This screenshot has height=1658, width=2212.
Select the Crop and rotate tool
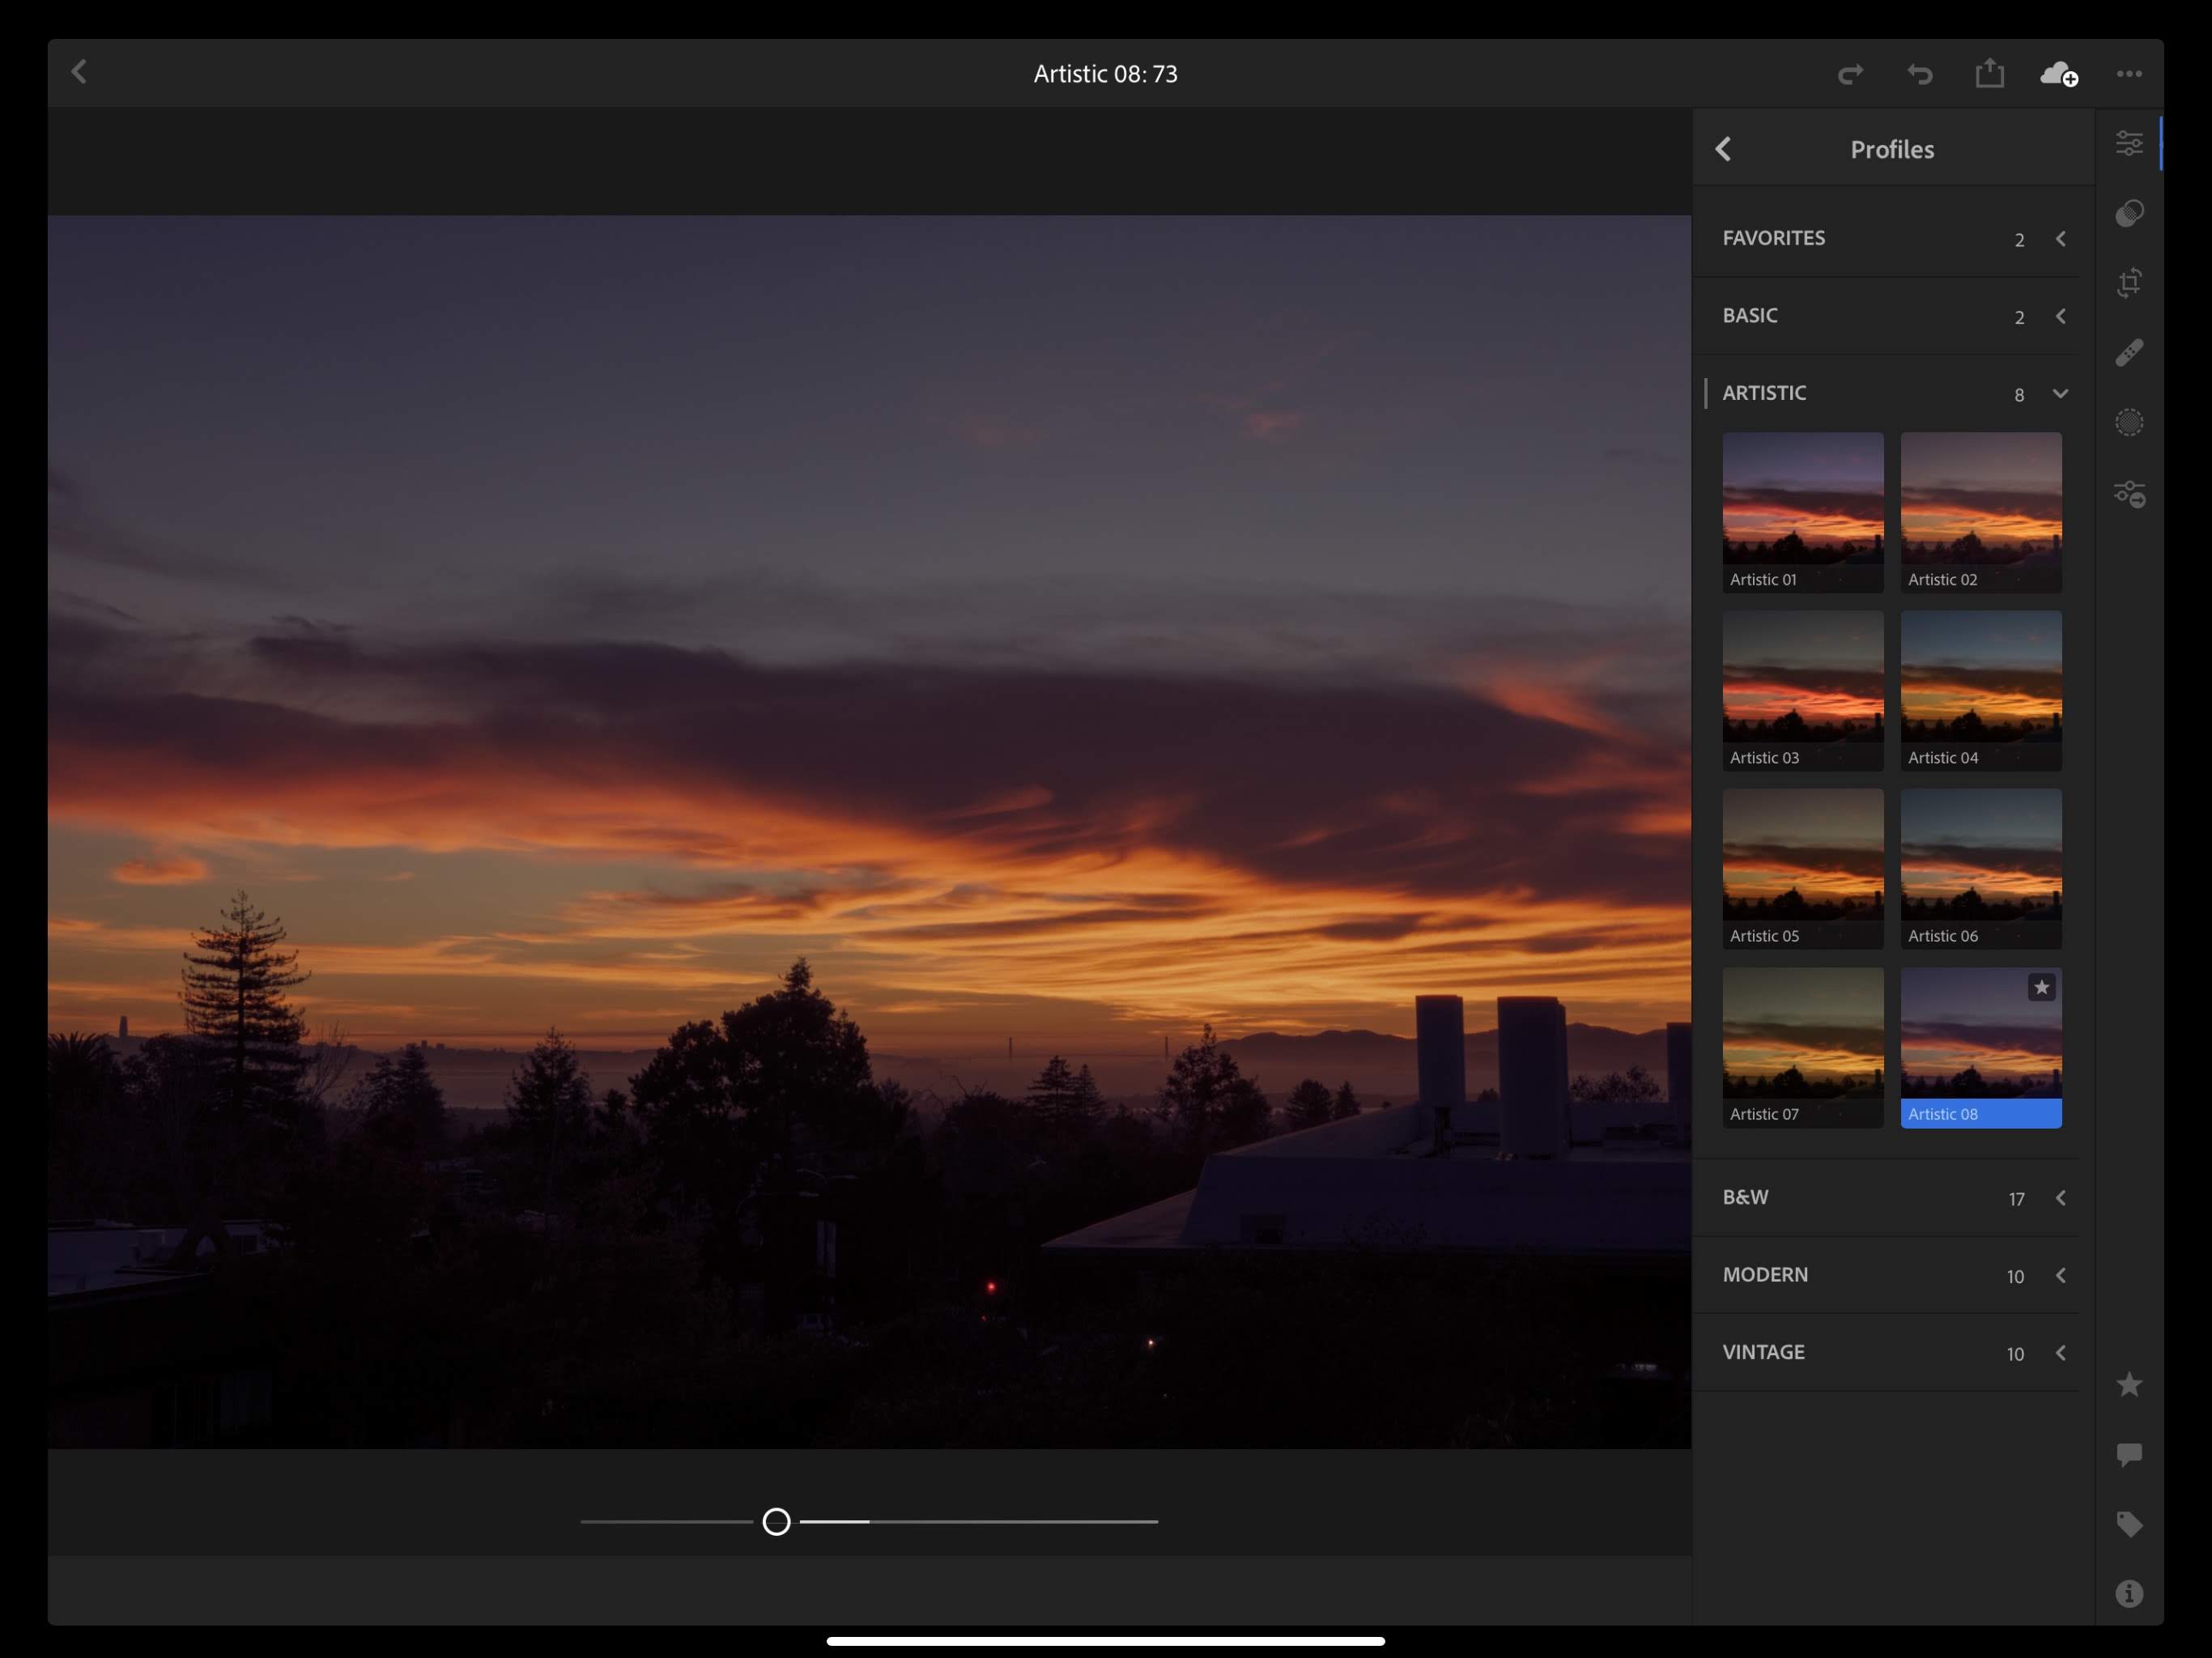[2129, 283]
